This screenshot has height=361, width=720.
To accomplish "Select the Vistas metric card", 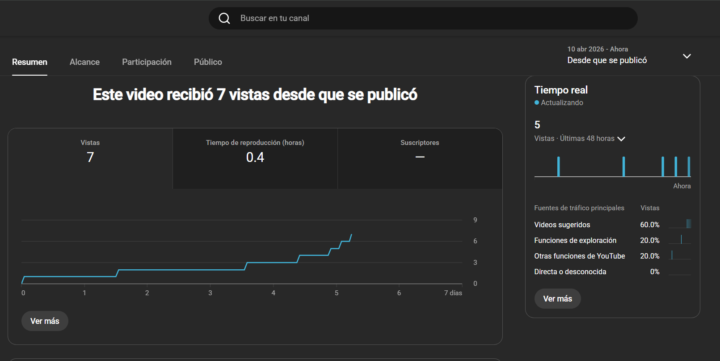I will click(90, 158).
